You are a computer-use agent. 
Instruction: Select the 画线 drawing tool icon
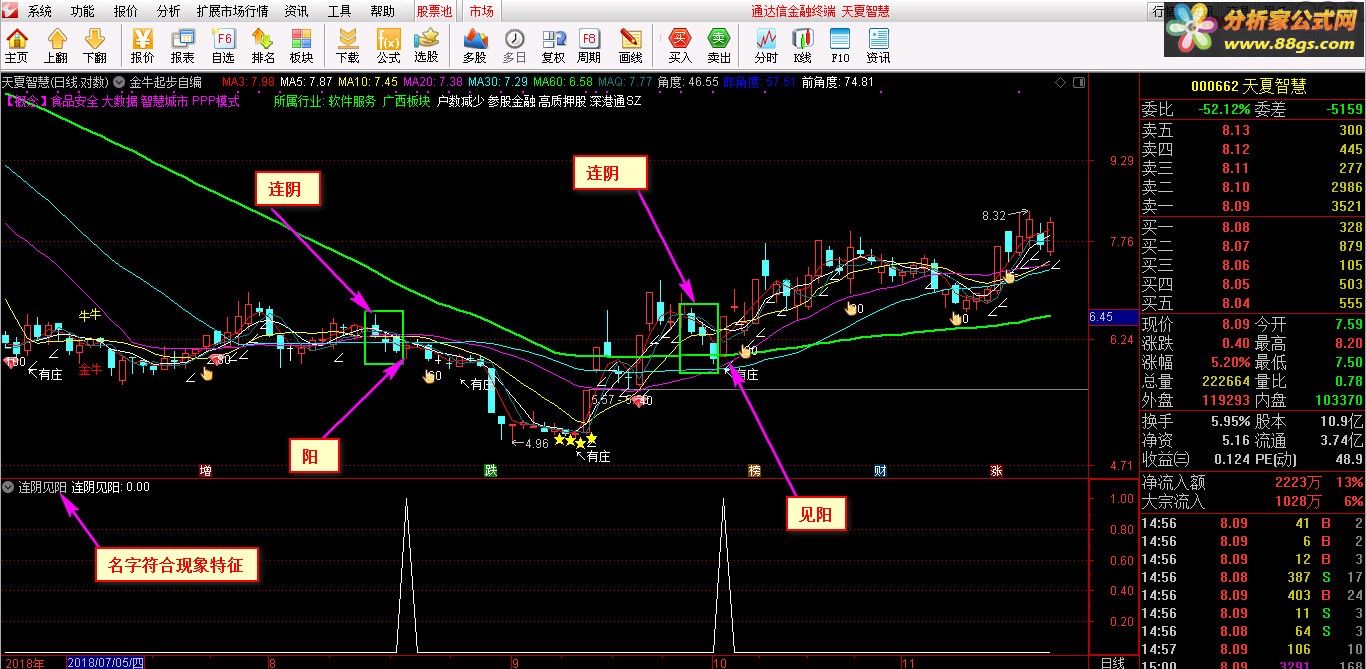(630, 46)
